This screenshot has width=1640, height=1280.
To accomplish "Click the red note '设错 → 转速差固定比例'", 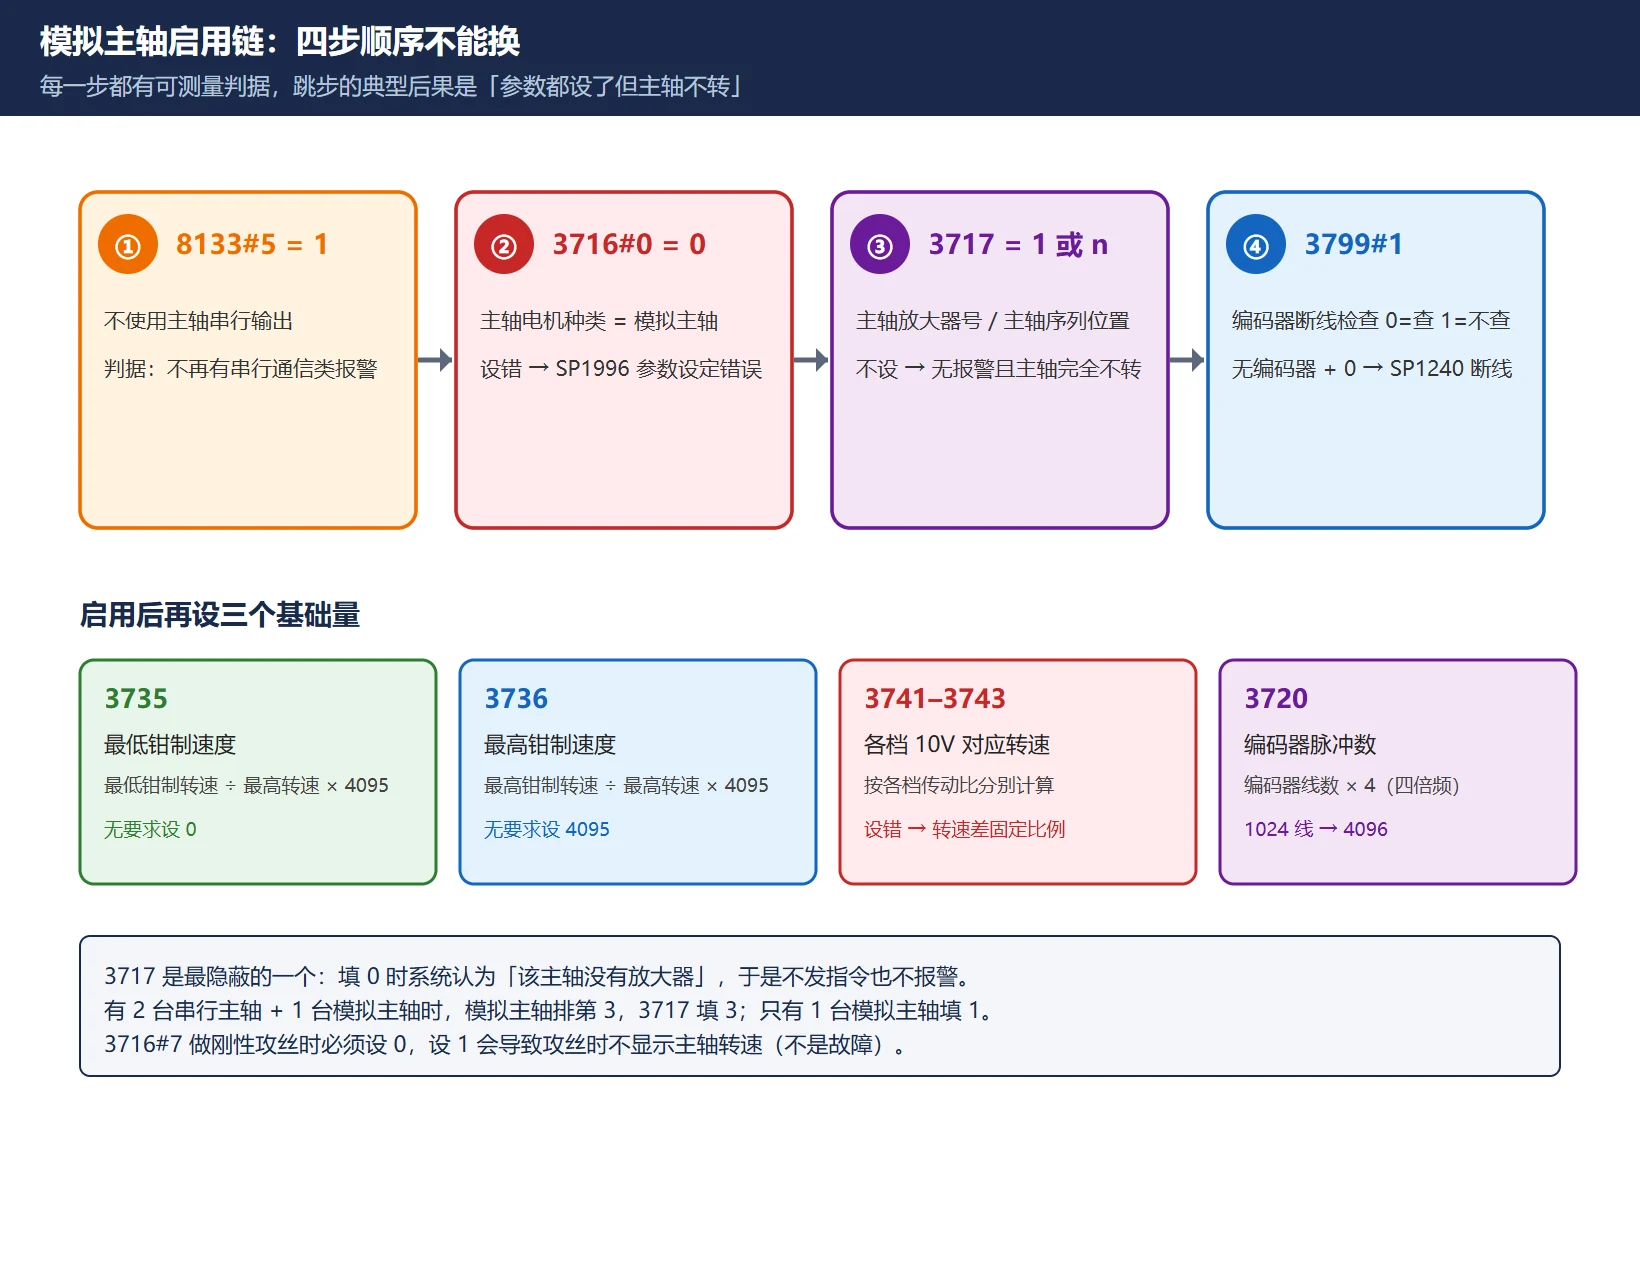I will tap(964, 829).
